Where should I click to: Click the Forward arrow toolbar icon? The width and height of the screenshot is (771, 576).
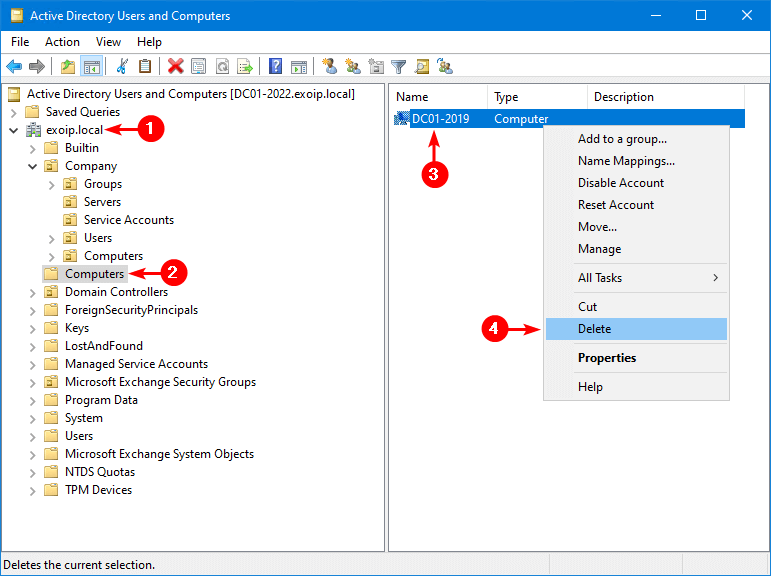point(37,66)
